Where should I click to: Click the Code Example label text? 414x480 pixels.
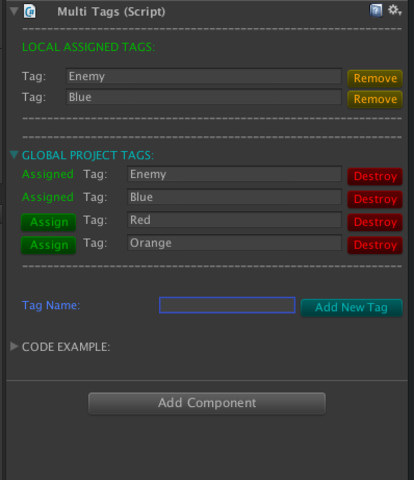pos(66,347)
